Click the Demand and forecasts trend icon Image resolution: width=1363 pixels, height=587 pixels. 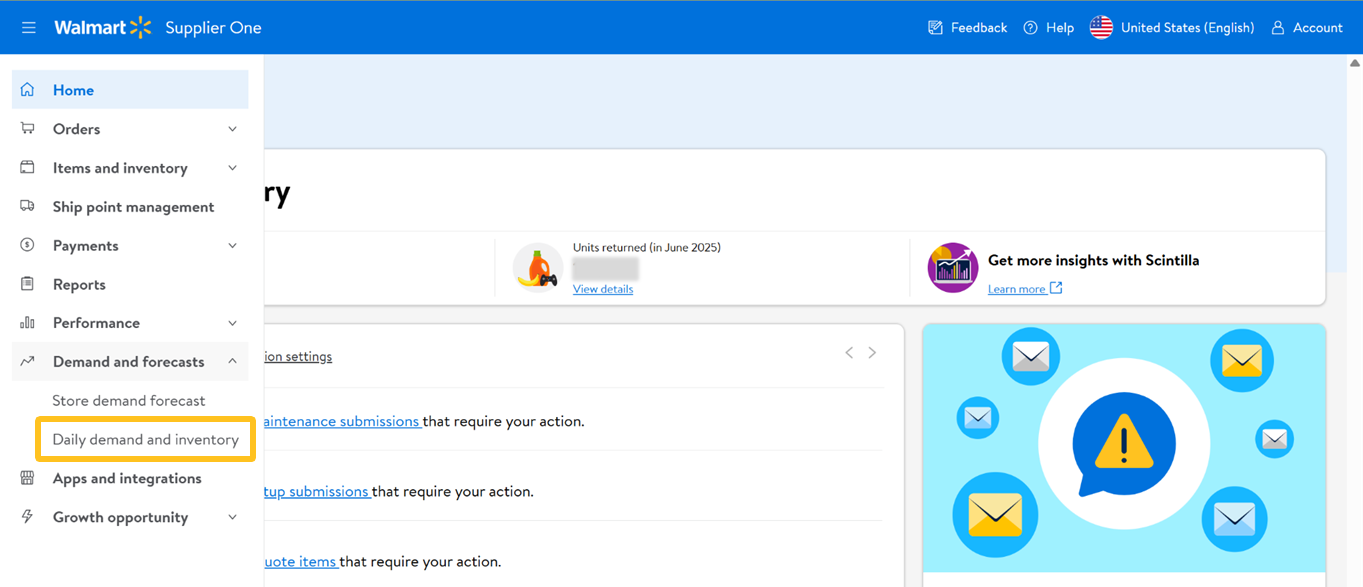click(27, 362)
